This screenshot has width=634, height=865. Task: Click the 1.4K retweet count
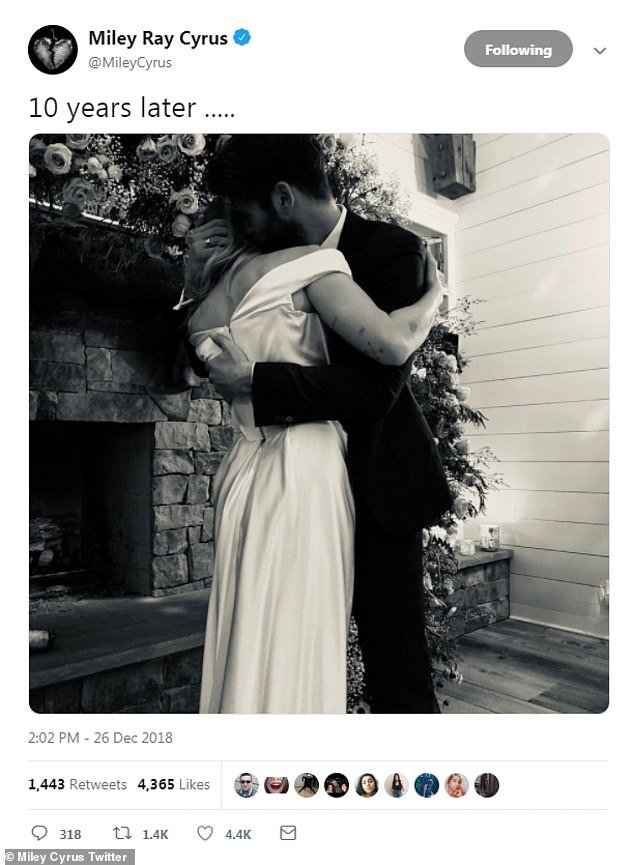click(x=154, y=833)
